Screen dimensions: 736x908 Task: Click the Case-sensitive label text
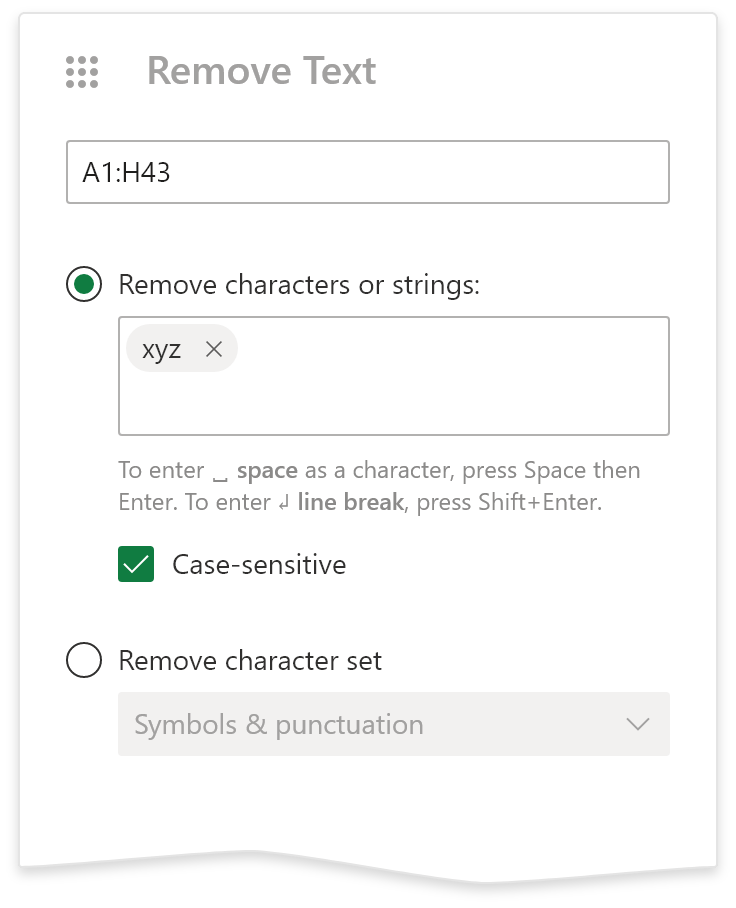click(259, 564)
